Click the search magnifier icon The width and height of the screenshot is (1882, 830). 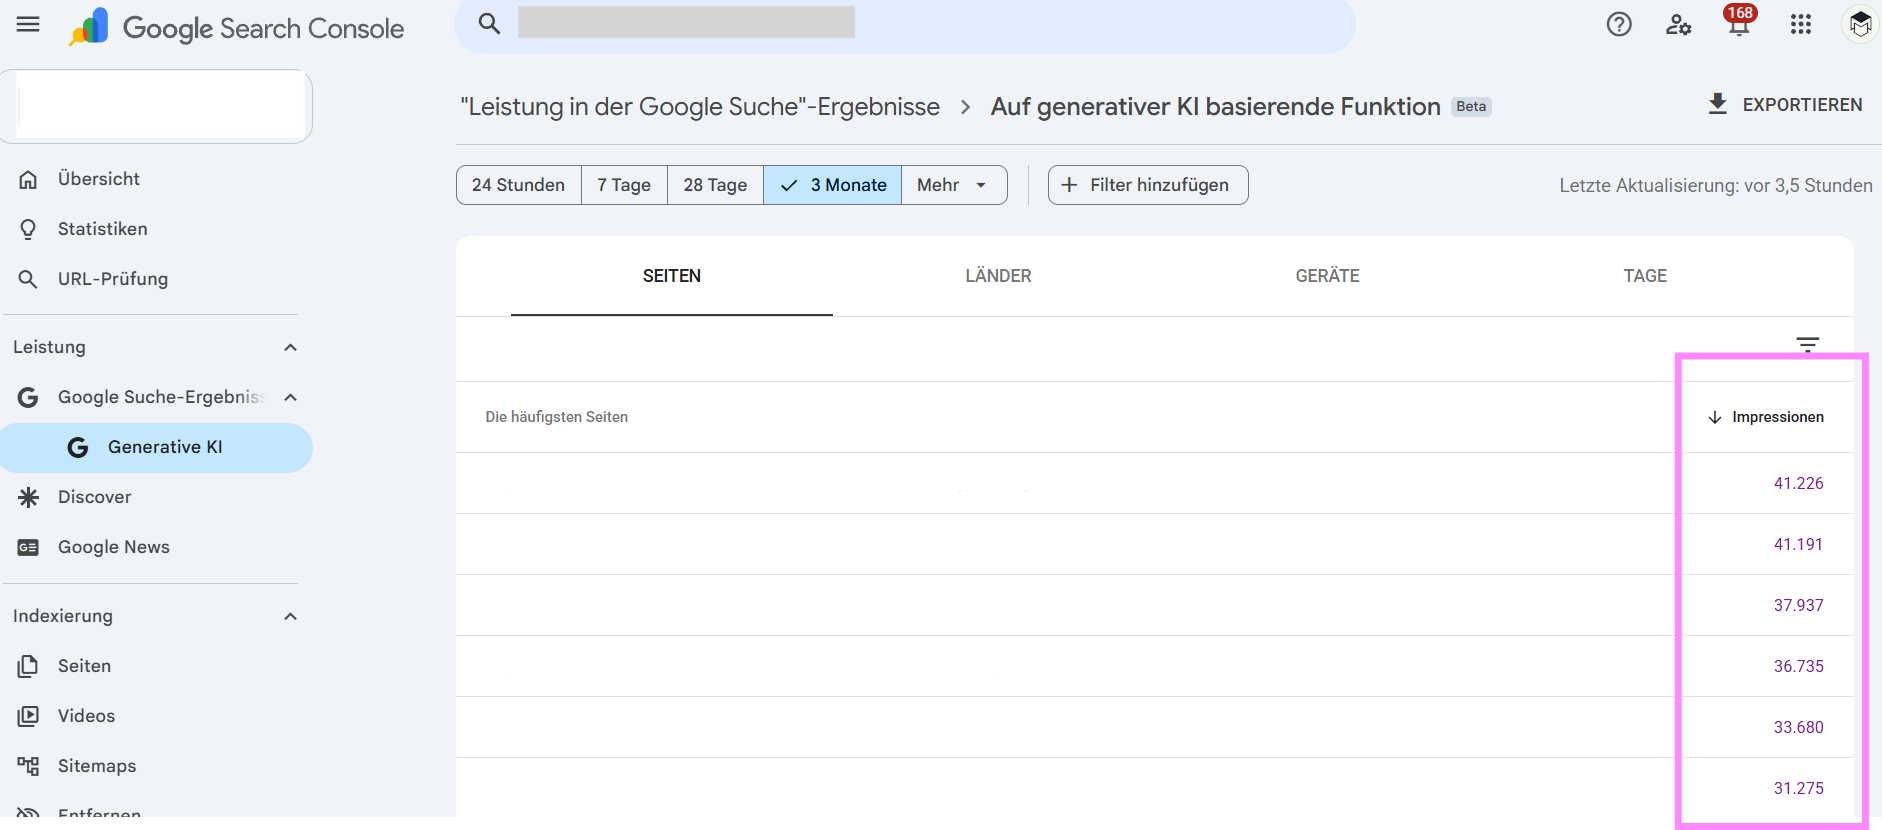tap(489, 23)
